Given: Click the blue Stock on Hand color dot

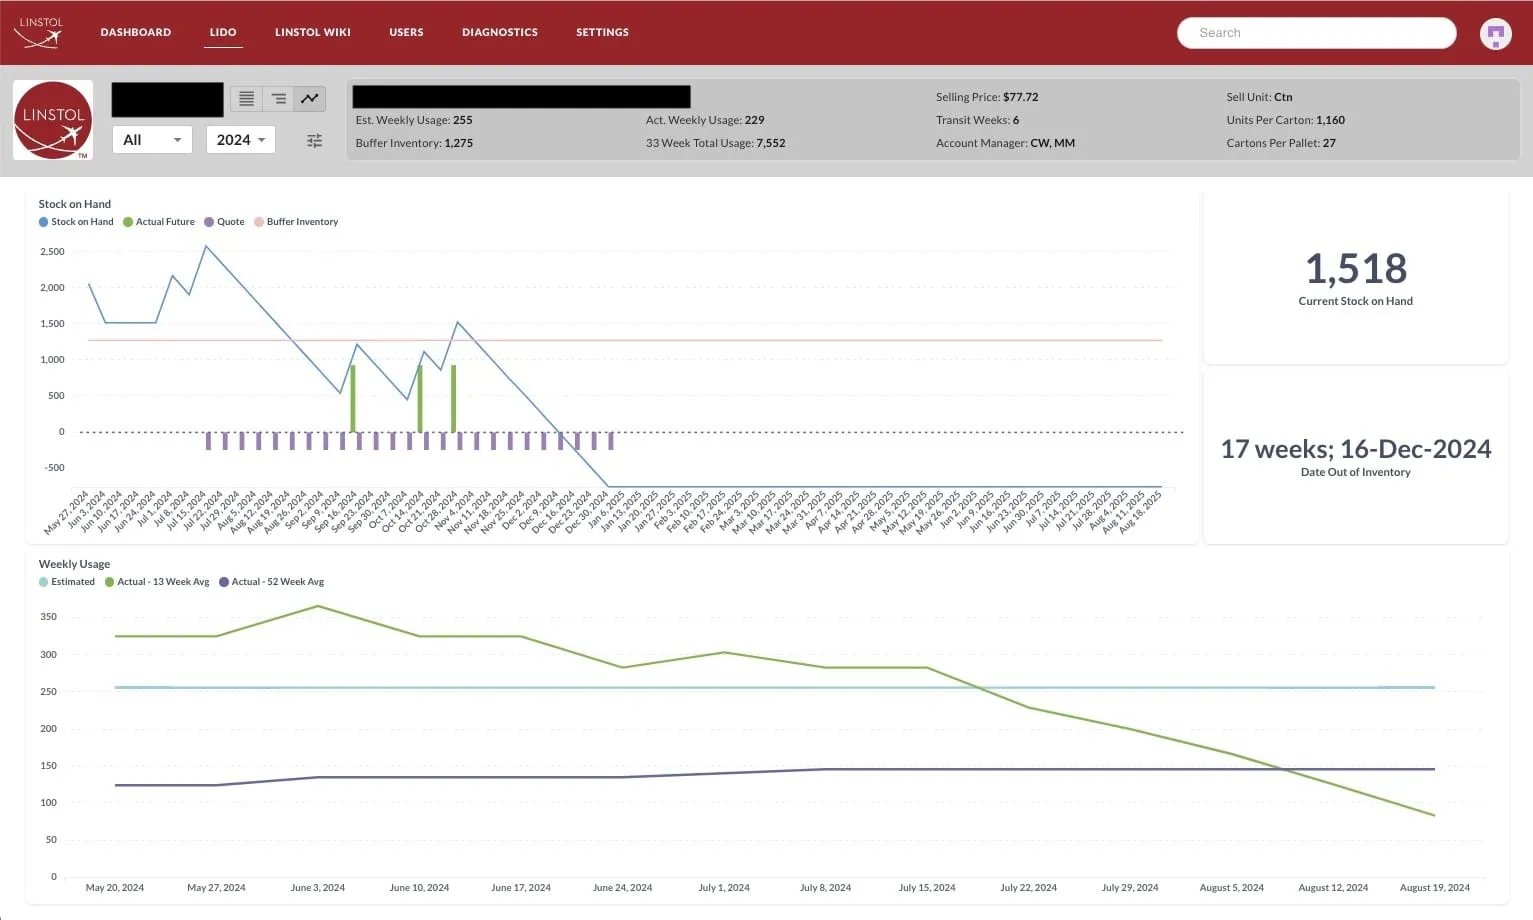Looking at the screenshot, I should [x=43, y=222].
